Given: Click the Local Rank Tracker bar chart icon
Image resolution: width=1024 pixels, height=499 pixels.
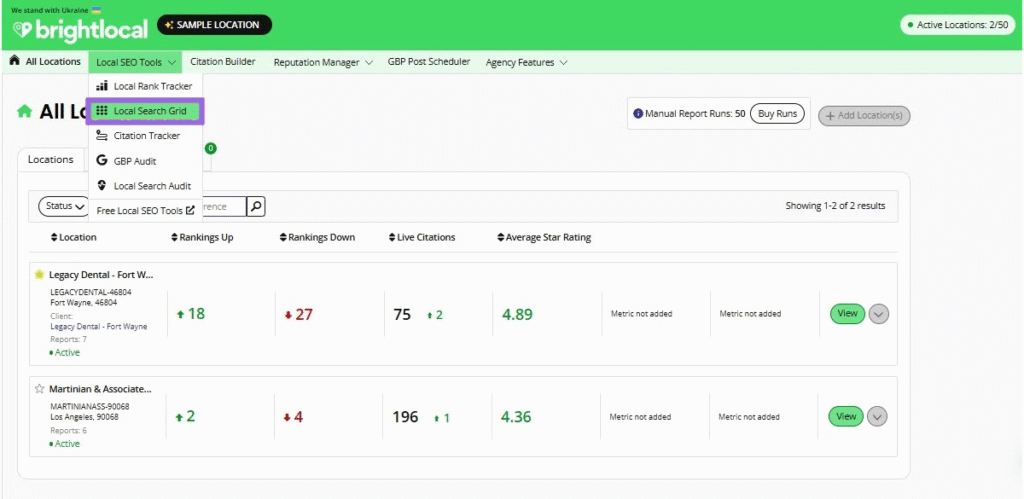Looking at the screenshot, I should (x=101, y=86).
